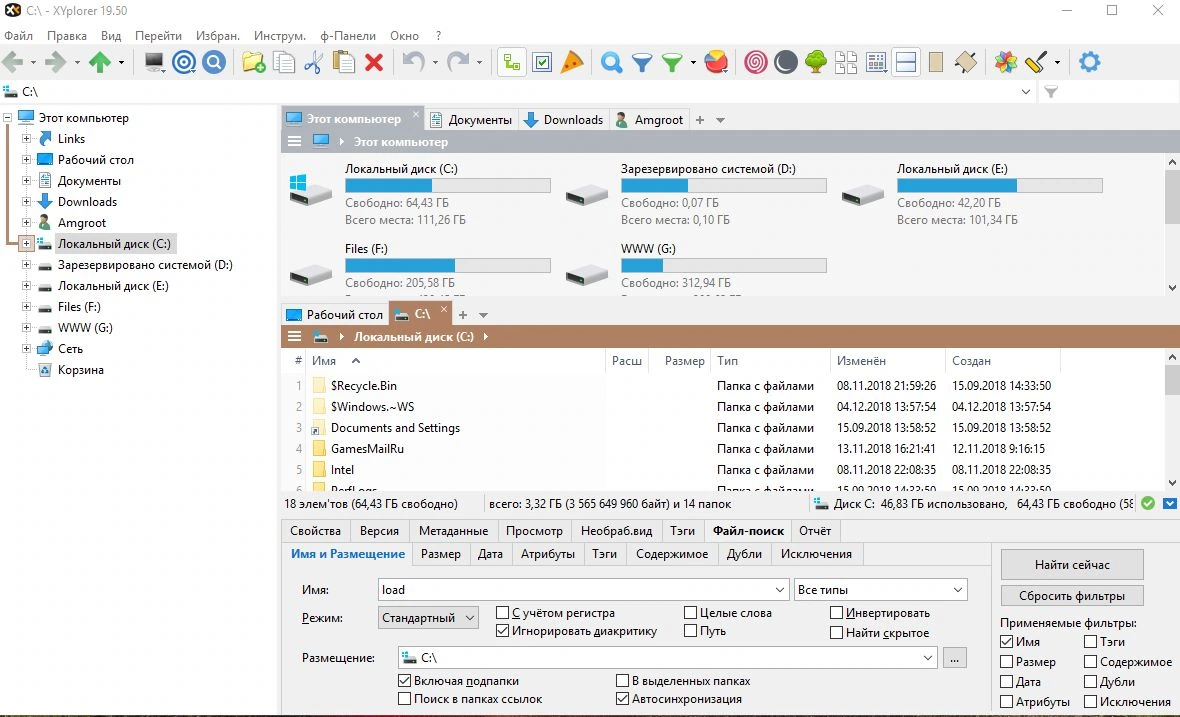Viewport: 1180px width, 717px height.
Task: Go up one folder with green arrow
Action: click(x=99, y=62)
